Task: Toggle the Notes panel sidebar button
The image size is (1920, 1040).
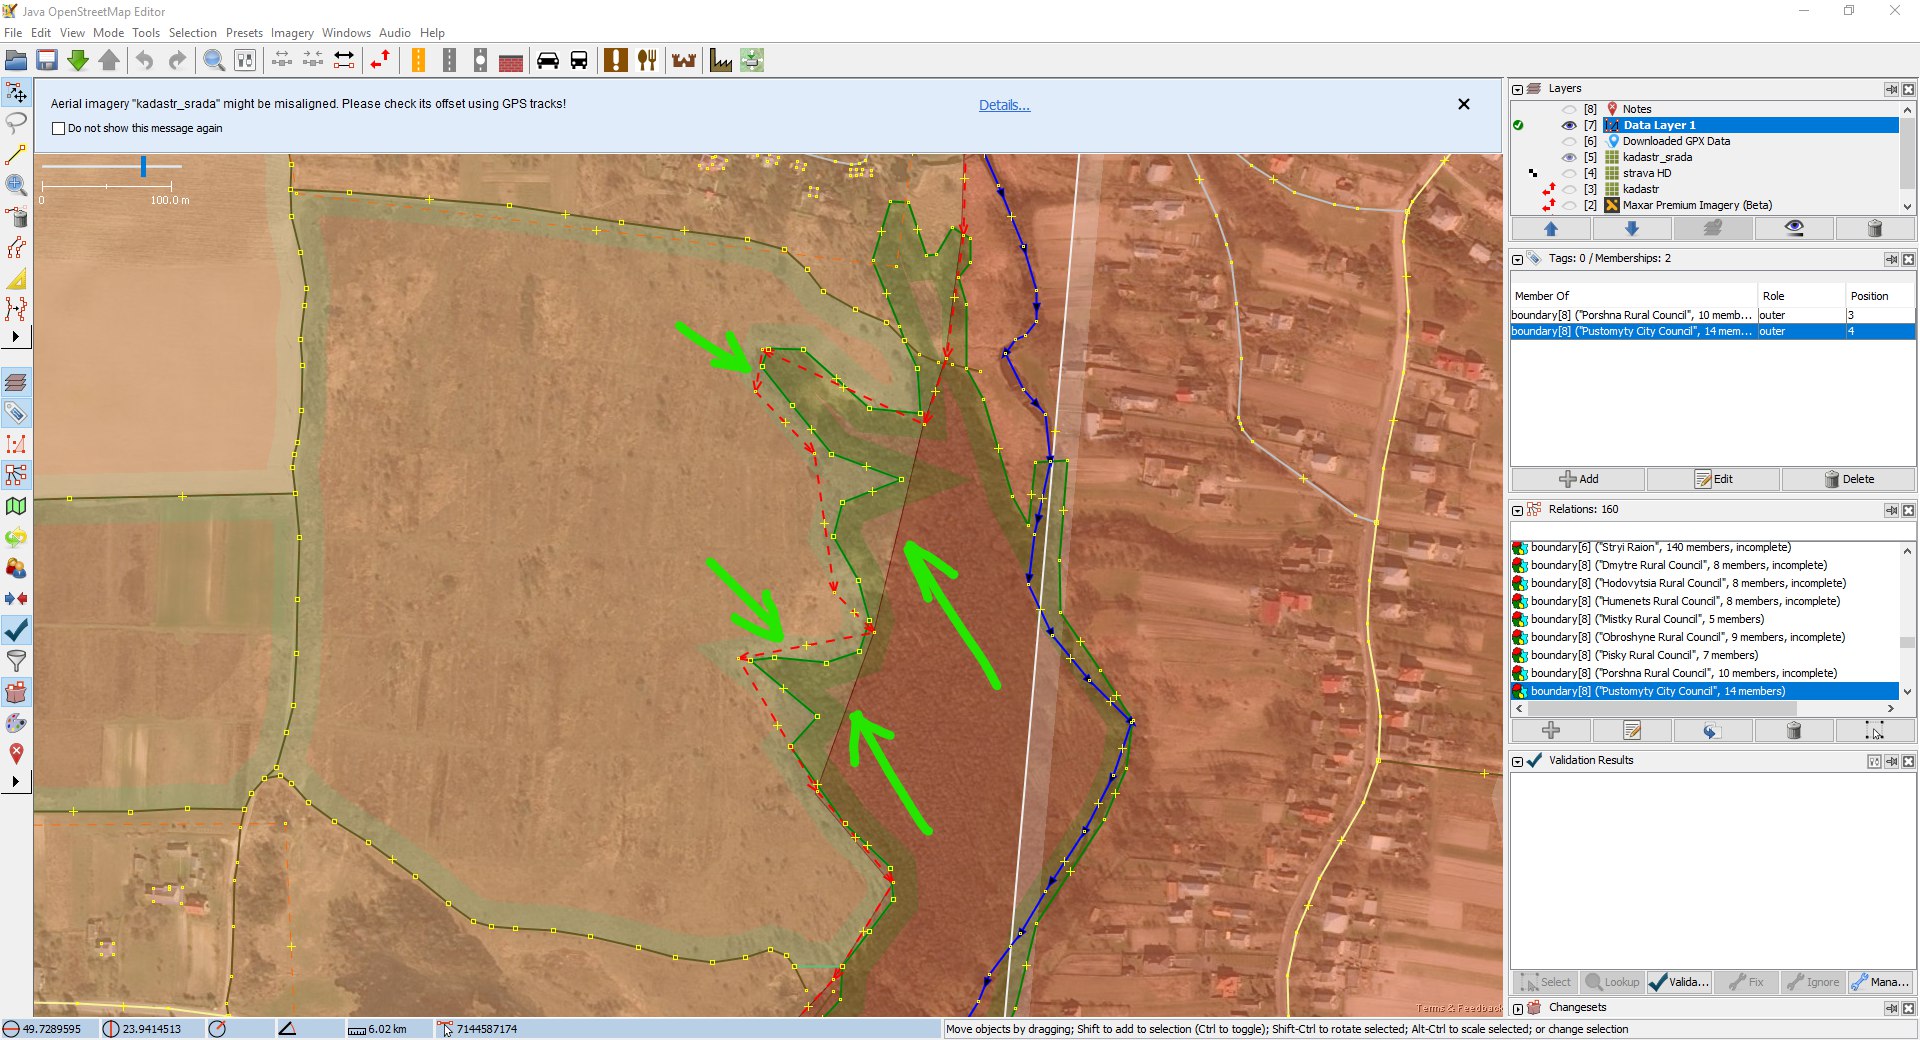Action: tap(16, 754)
